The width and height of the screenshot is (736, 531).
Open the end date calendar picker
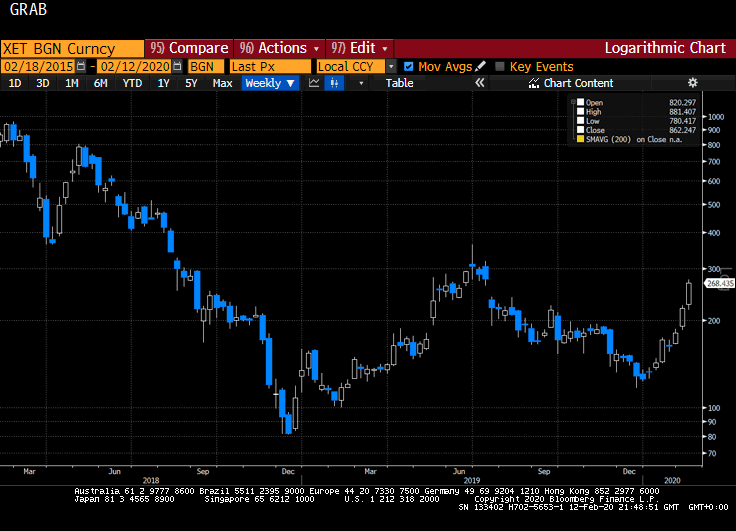[177, 67]
